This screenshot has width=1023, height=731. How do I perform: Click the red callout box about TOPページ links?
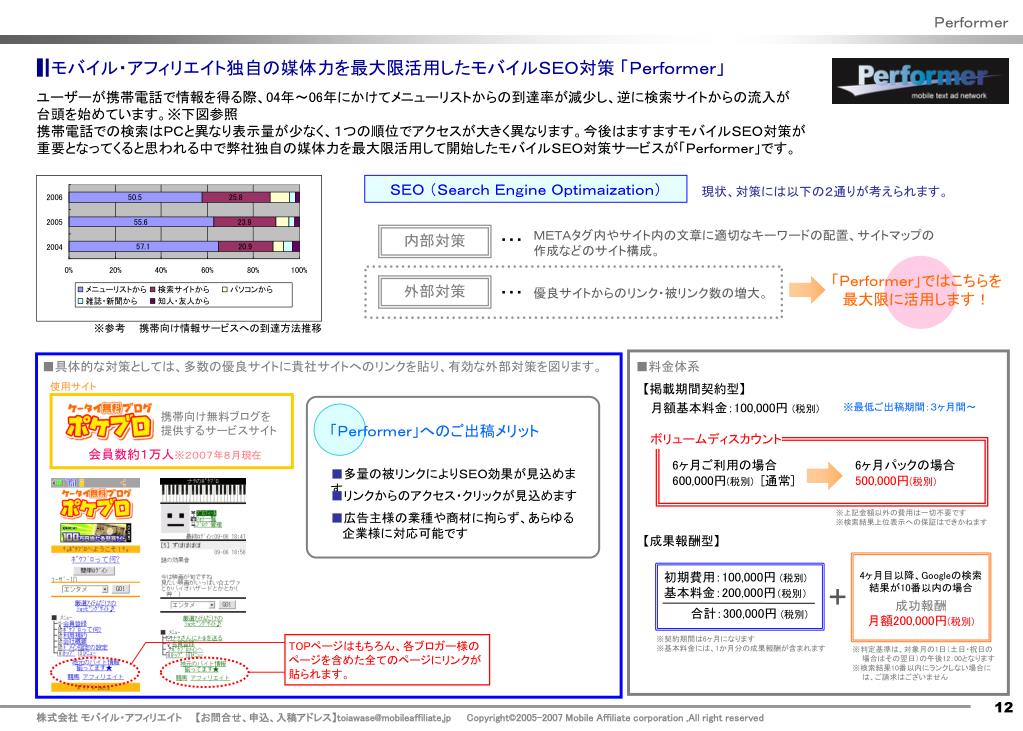387,659
